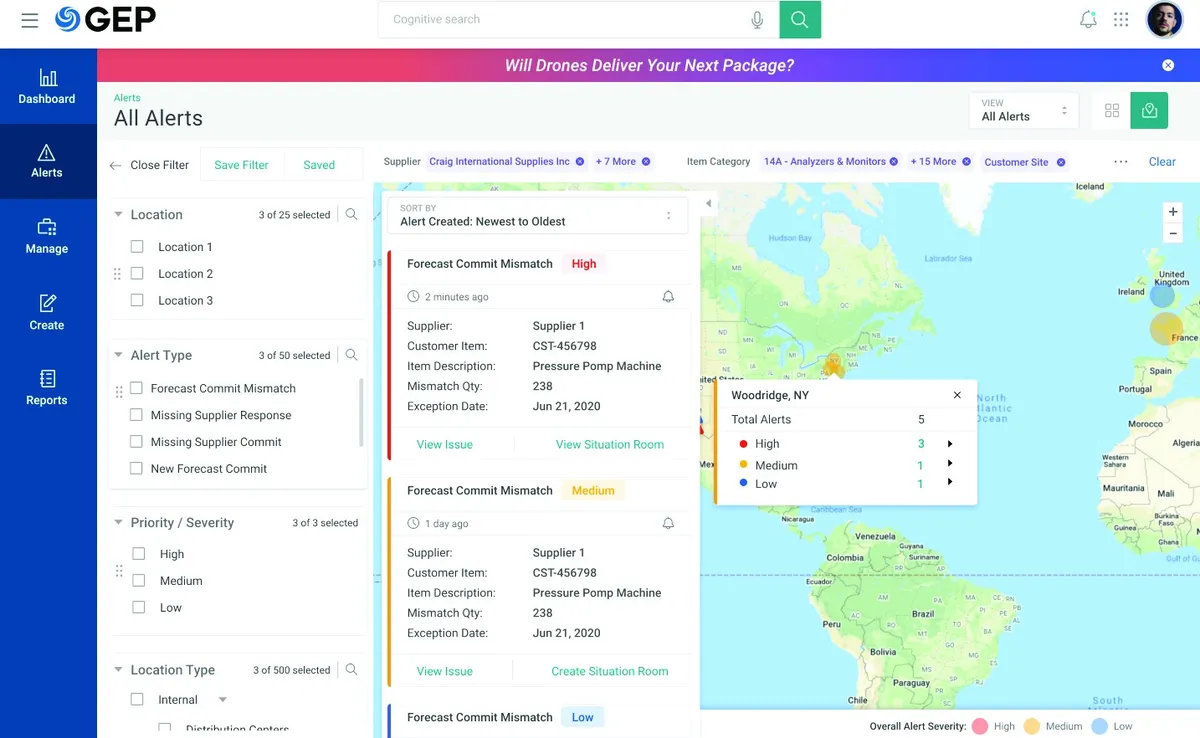Expand Medium alerts in Woodridge popup

(x=950, y=464)
